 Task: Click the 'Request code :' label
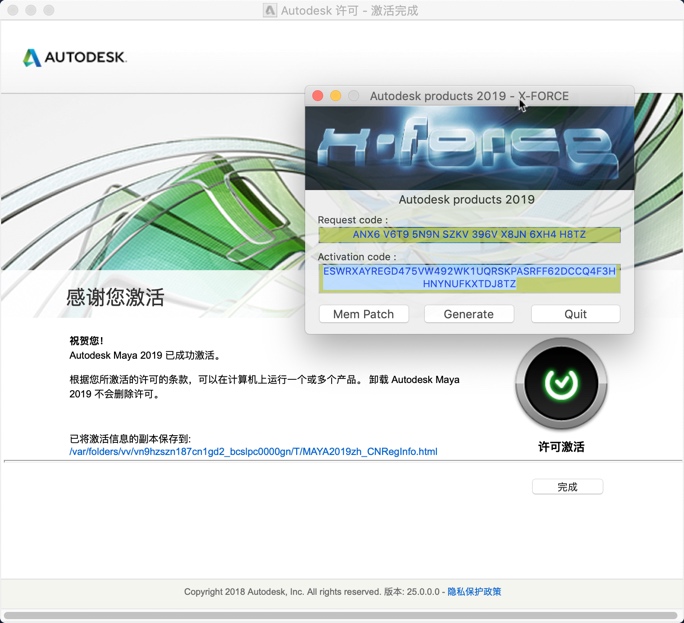click(x=352, y=220)
